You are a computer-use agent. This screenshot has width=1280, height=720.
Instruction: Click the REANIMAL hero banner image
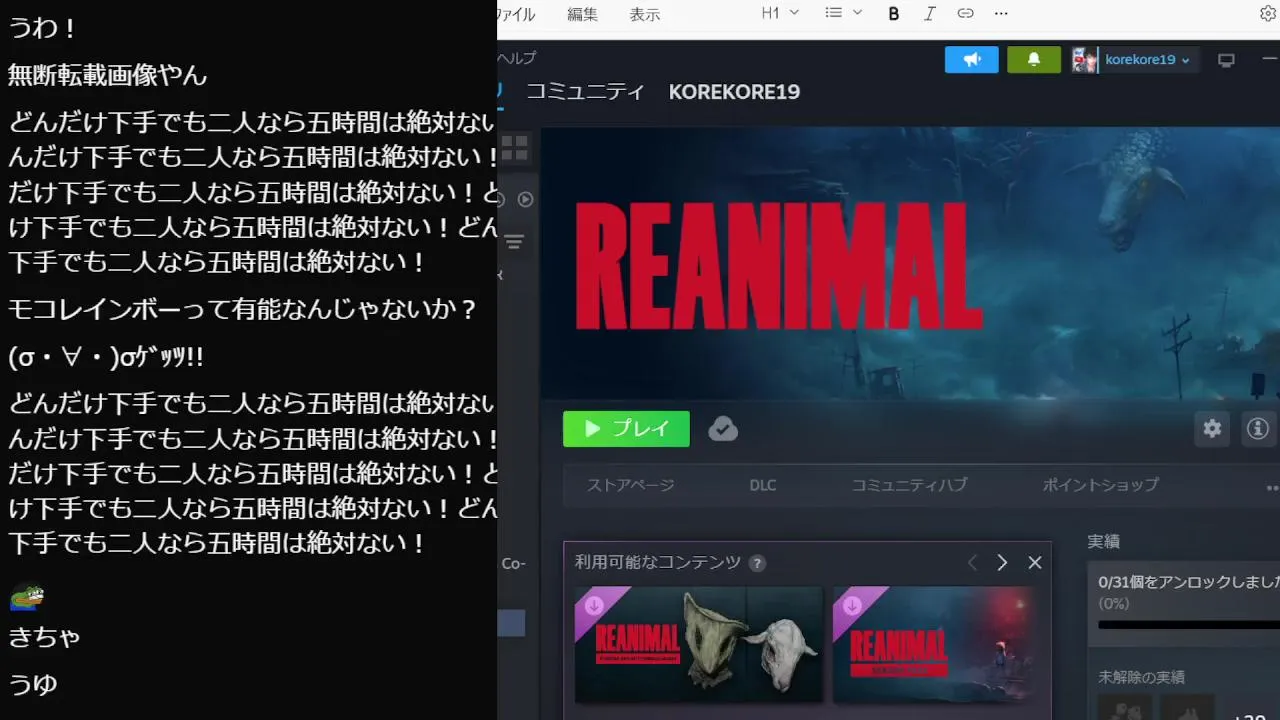pos(910,264)
